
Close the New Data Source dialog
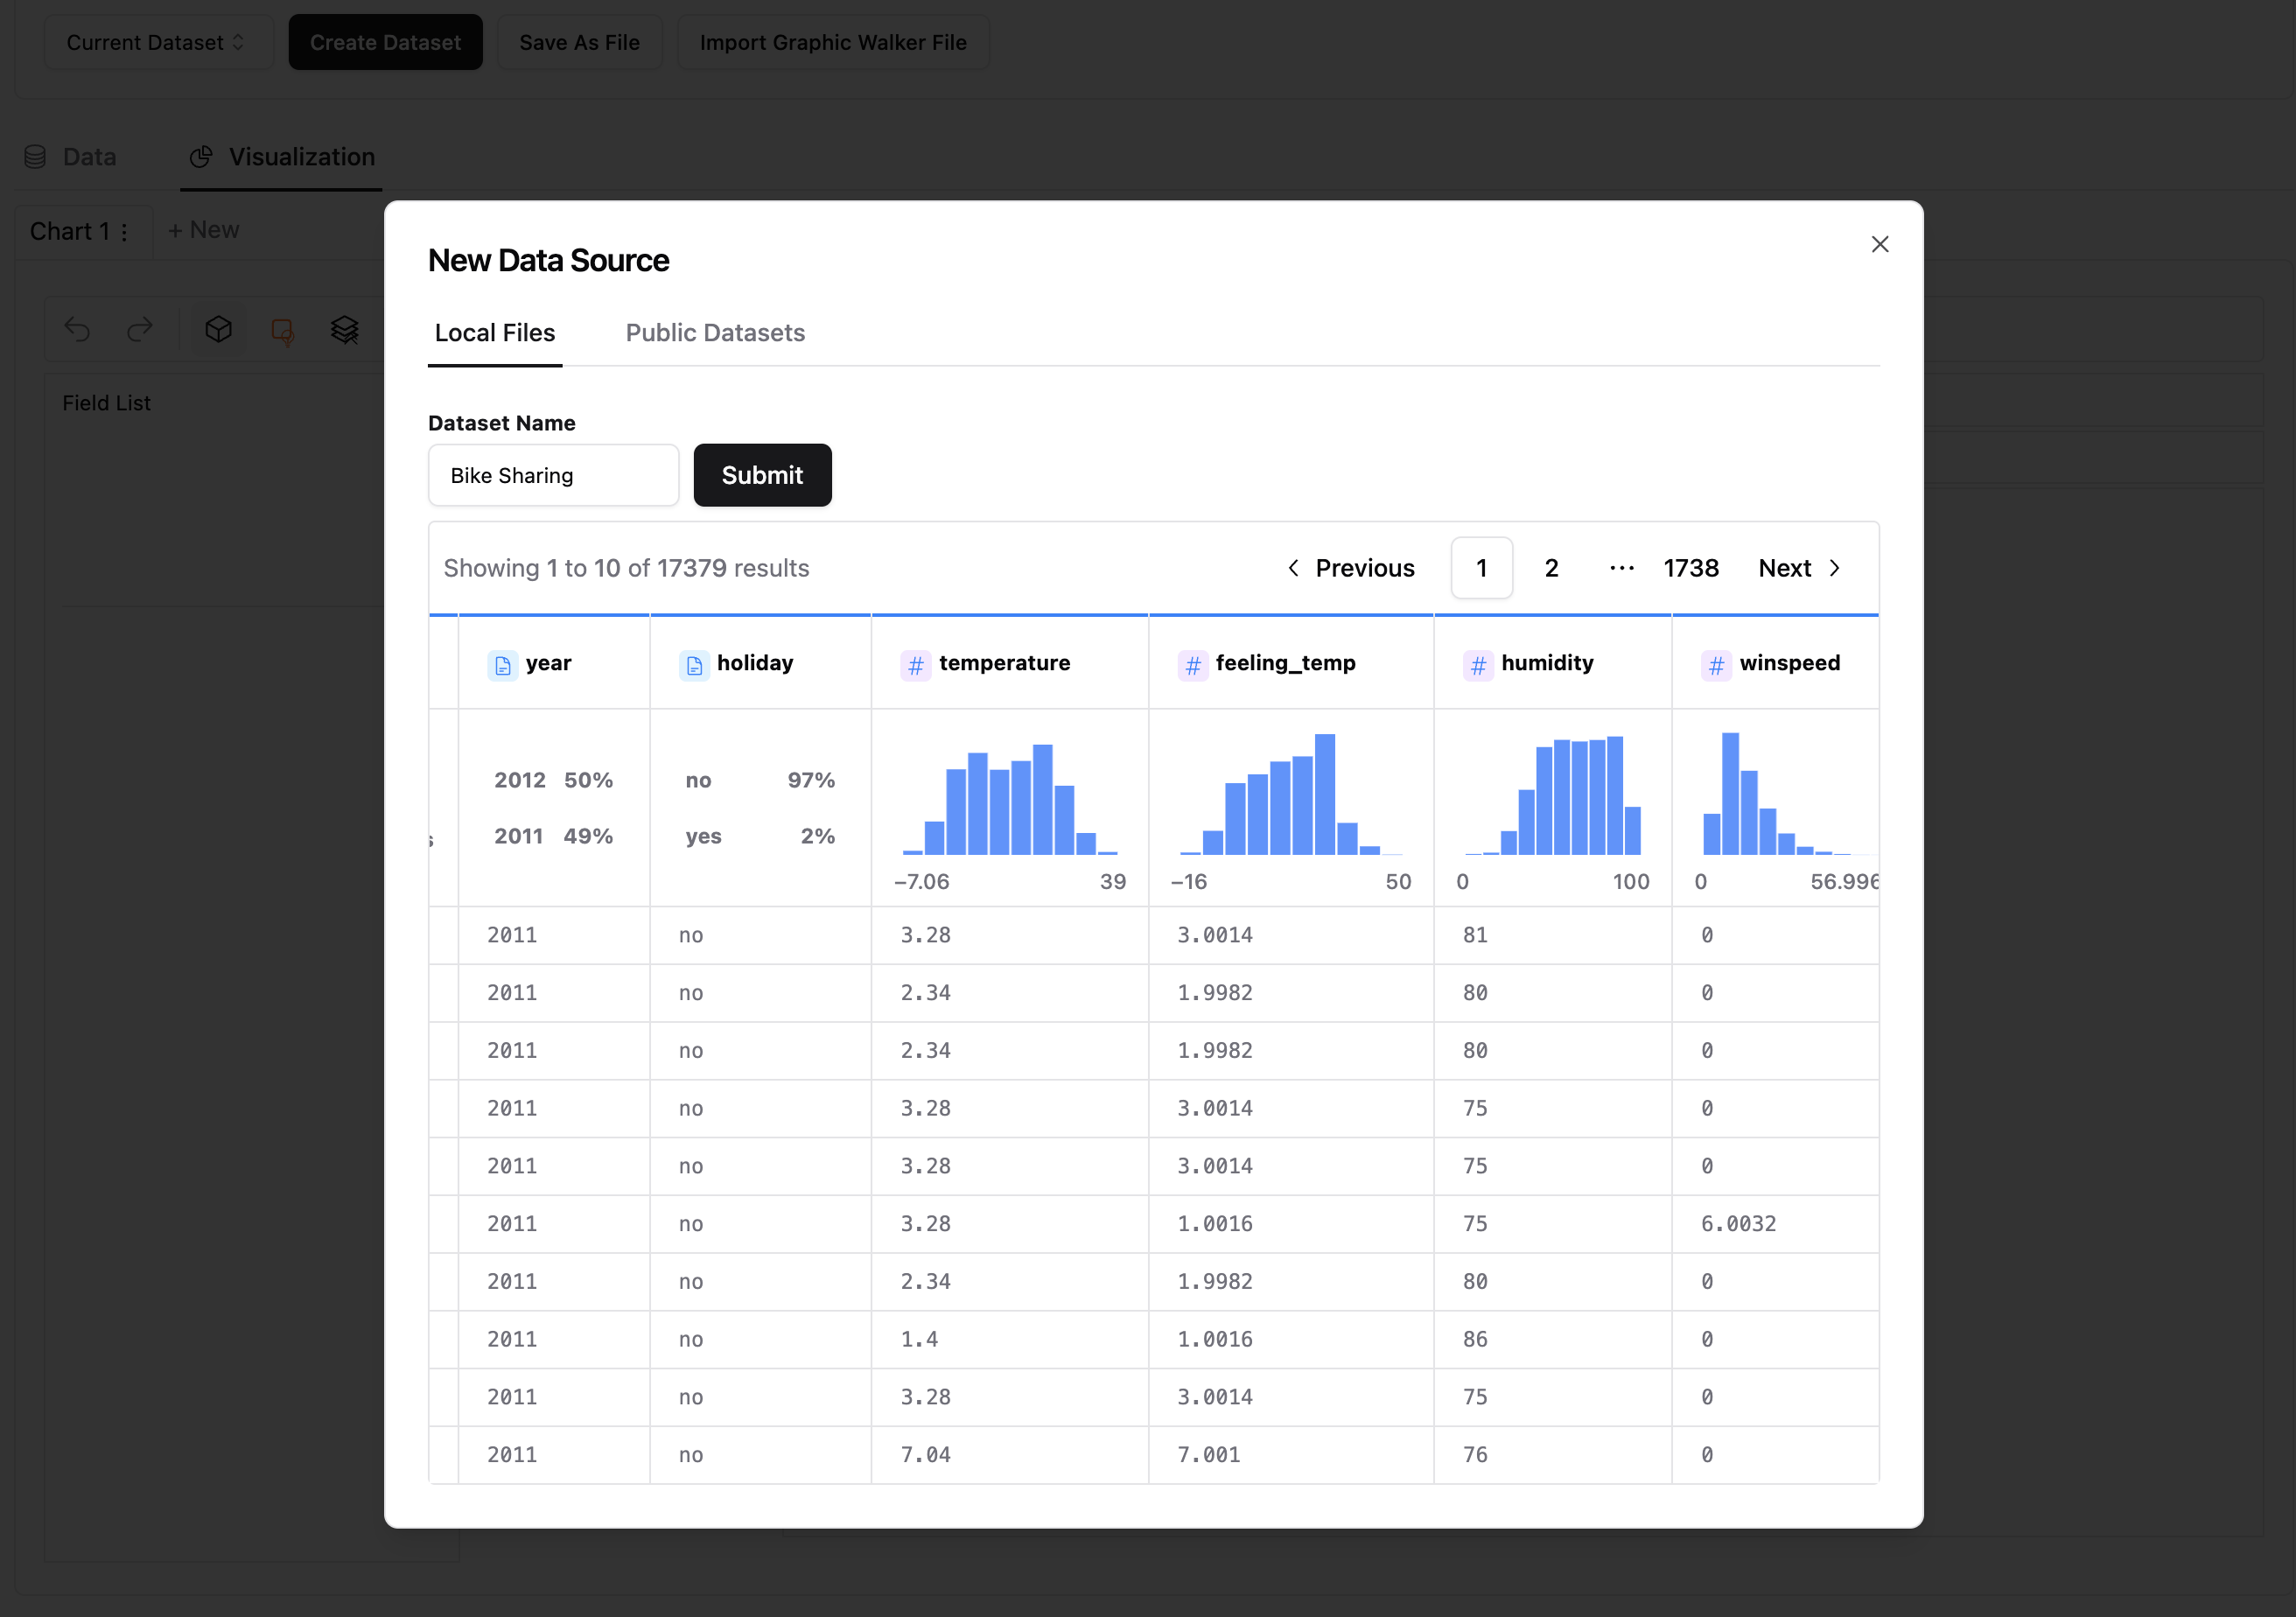(x=1879, y=245)
